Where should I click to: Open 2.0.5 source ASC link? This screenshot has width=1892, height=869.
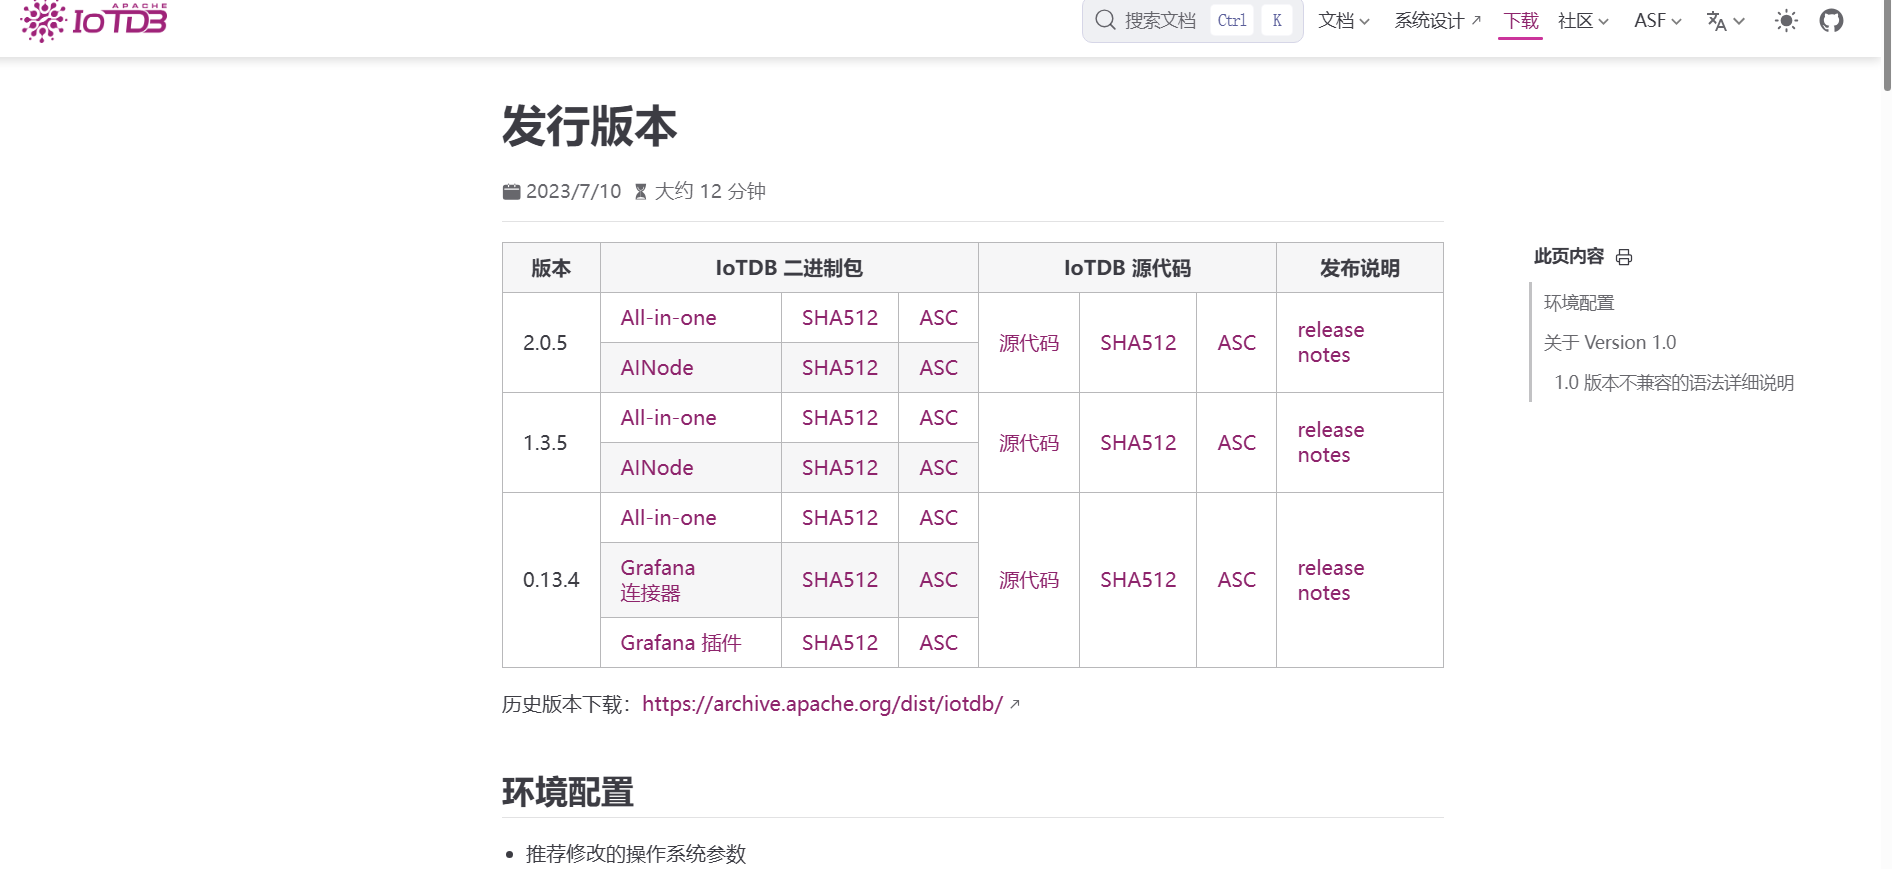(1236, 343)
